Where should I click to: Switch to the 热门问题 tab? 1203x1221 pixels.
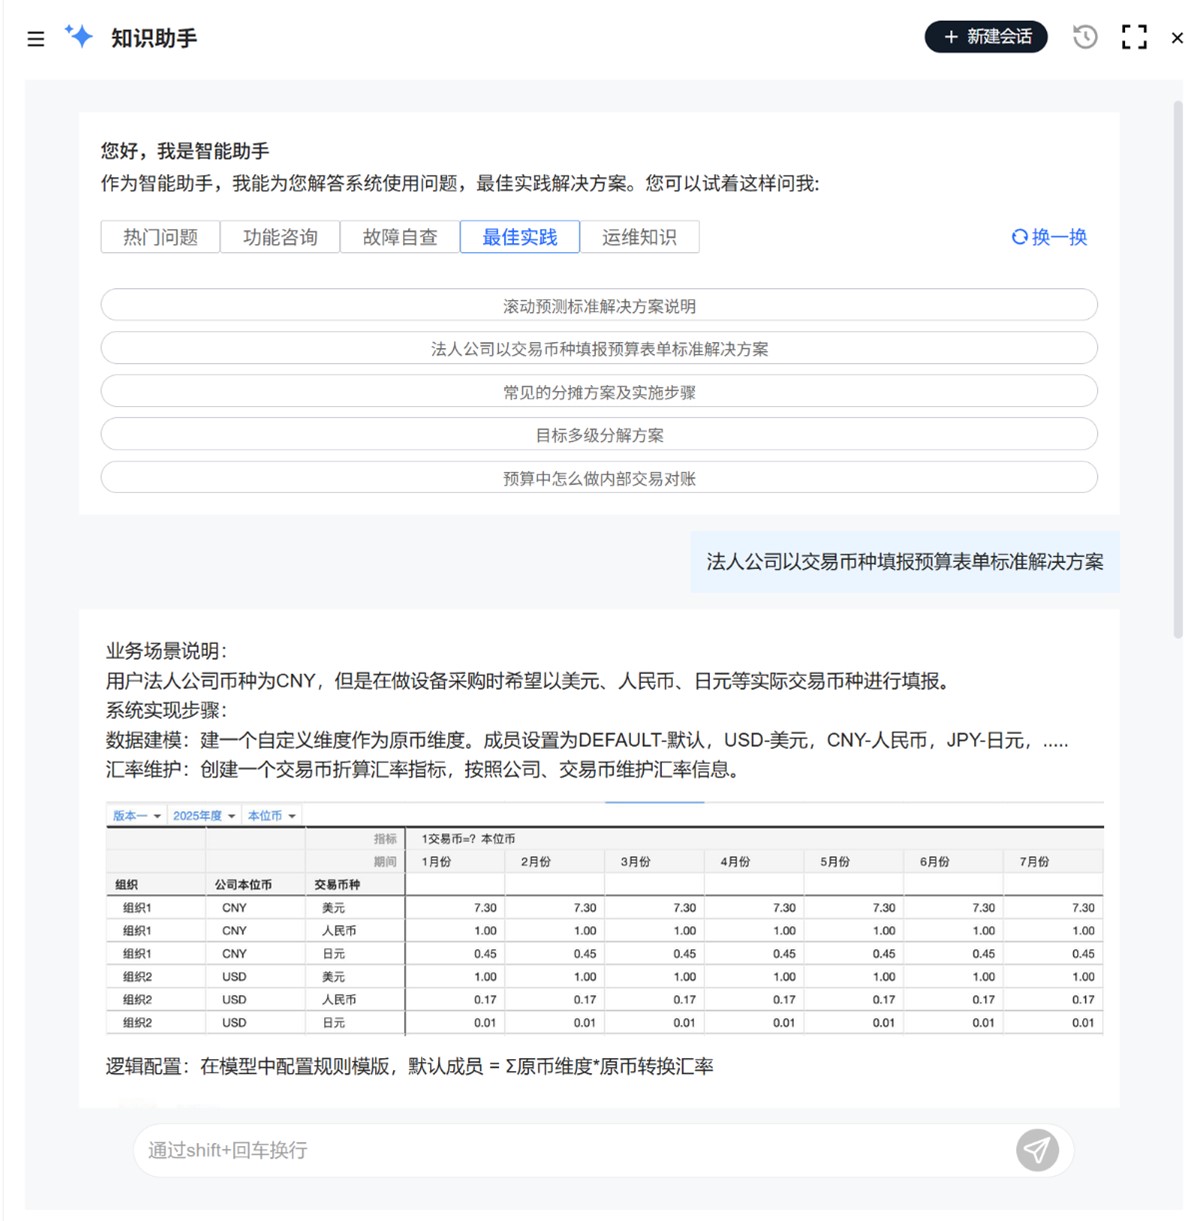tap(160, 237)
